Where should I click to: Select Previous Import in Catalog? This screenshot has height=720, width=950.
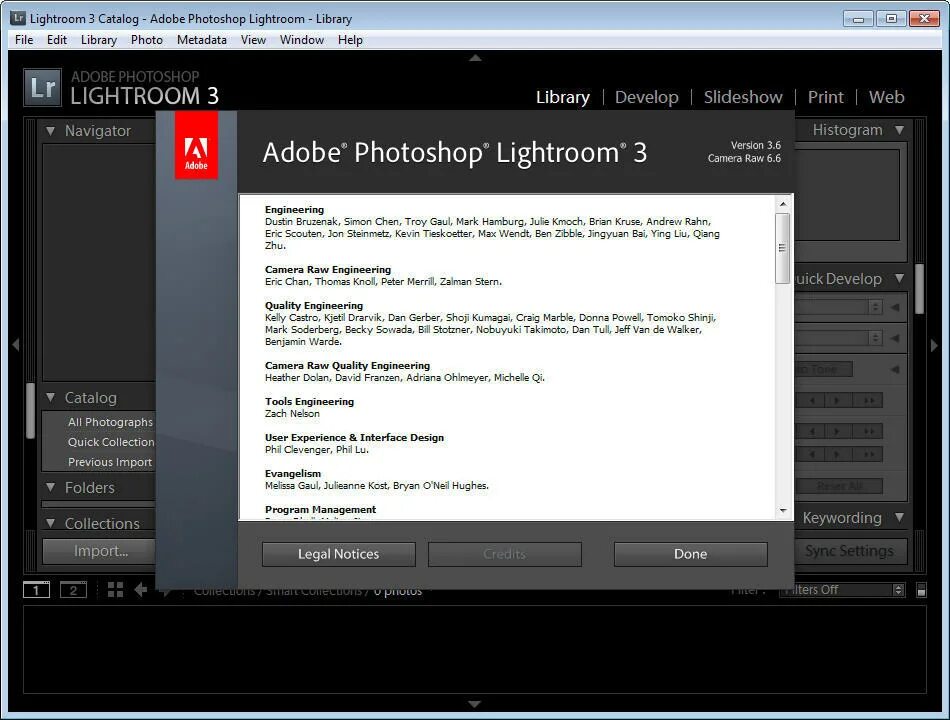point(110,462)
